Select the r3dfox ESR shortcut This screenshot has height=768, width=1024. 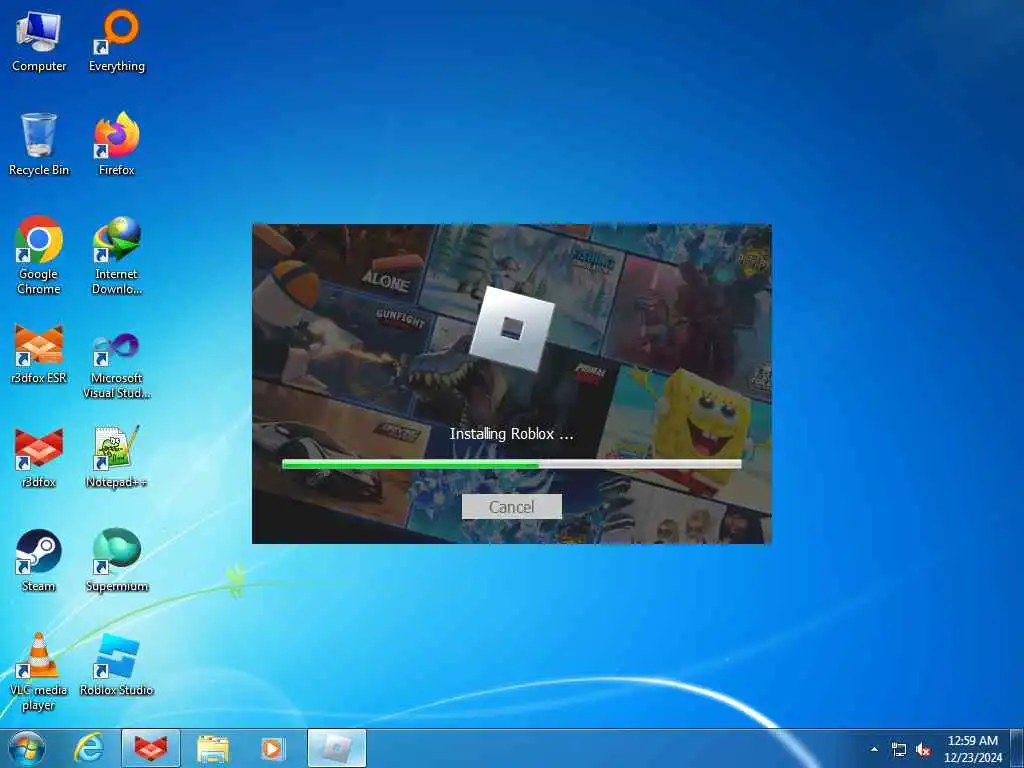click(39, 354)
